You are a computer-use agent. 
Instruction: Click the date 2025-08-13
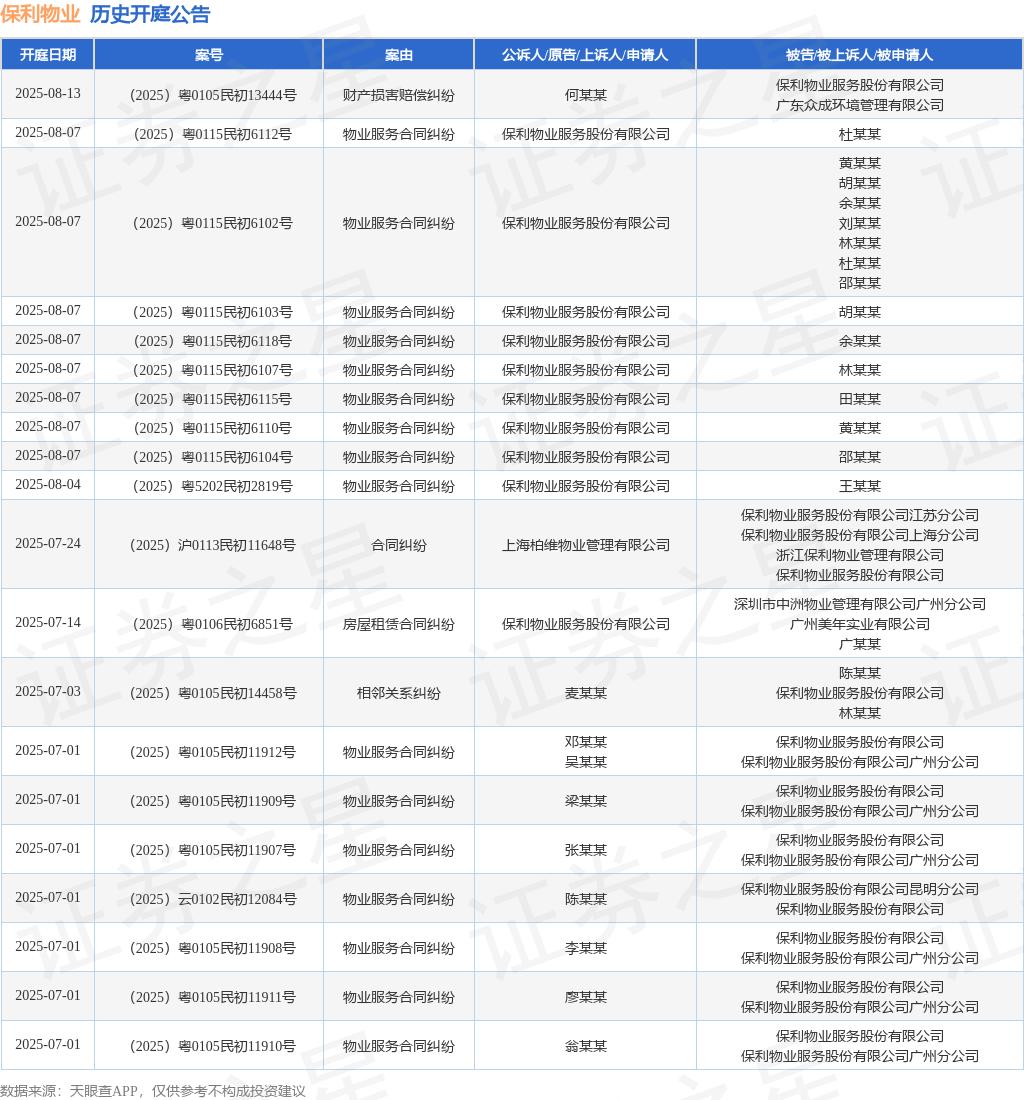click(48, 93)
